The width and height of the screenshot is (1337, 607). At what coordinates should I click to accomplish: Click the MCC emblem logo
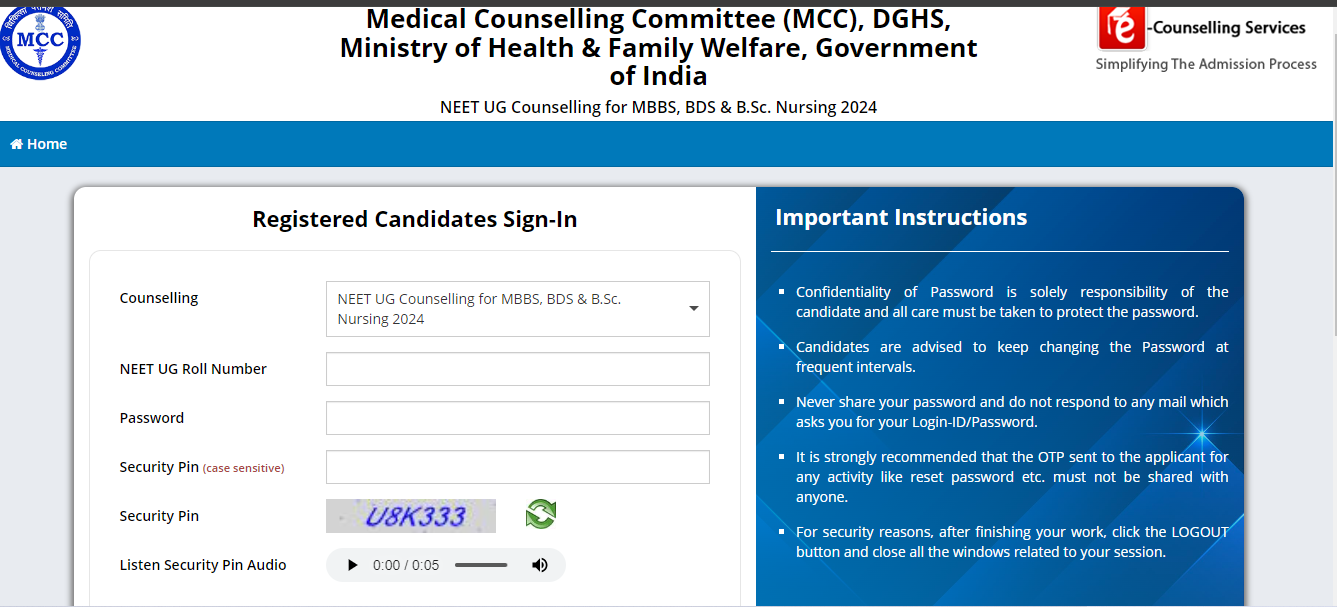pyautogui.click(x=40, y=42)
